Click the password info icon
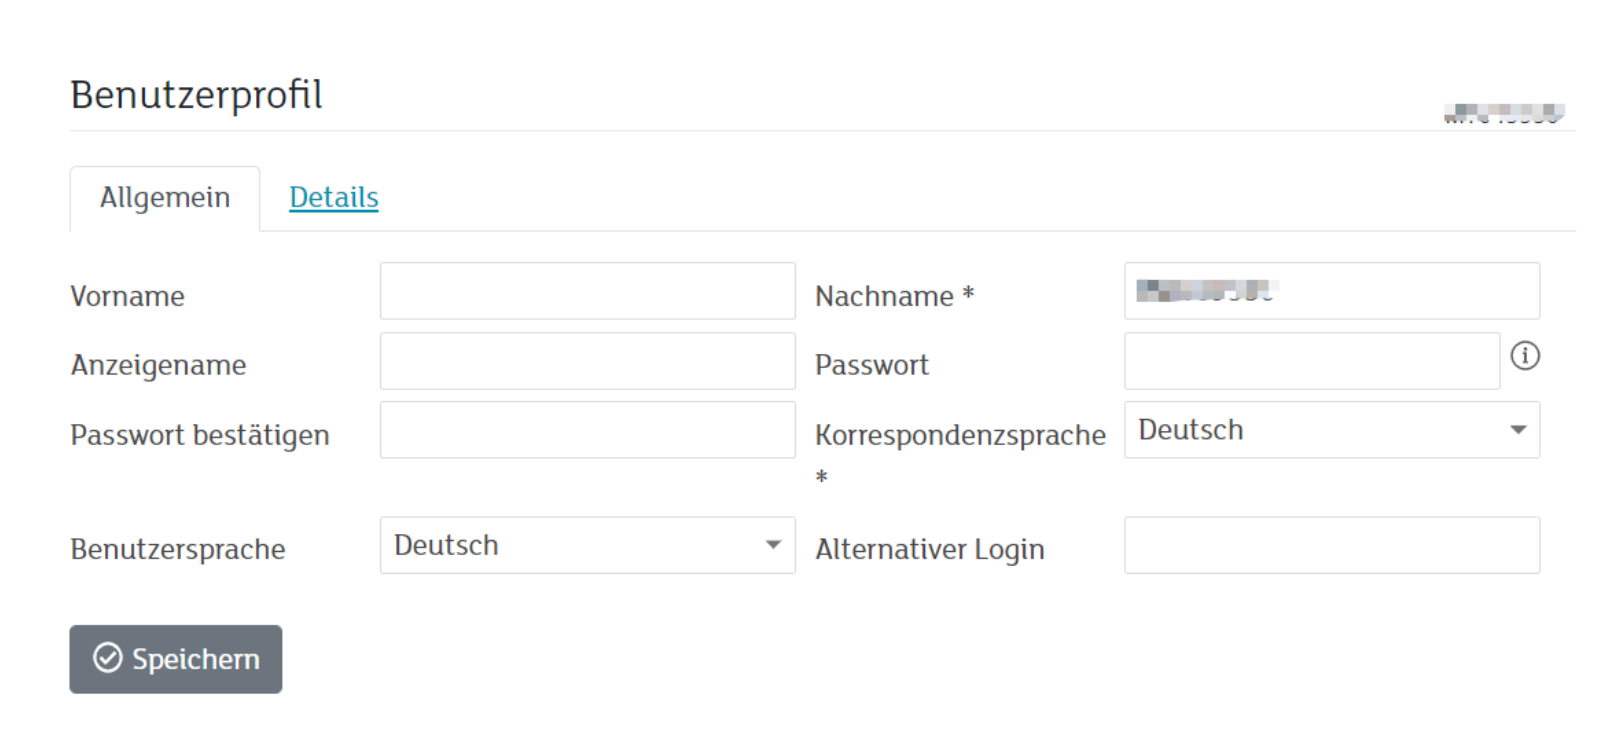This screenshot has height=747, width=1623. (1524, 356)
